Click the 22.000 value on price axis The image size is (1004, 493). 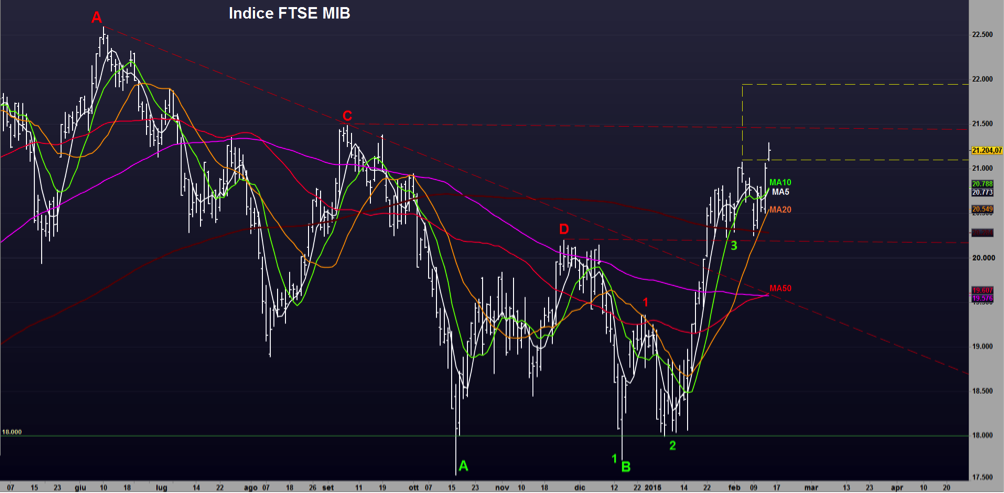tap(982, 79)
